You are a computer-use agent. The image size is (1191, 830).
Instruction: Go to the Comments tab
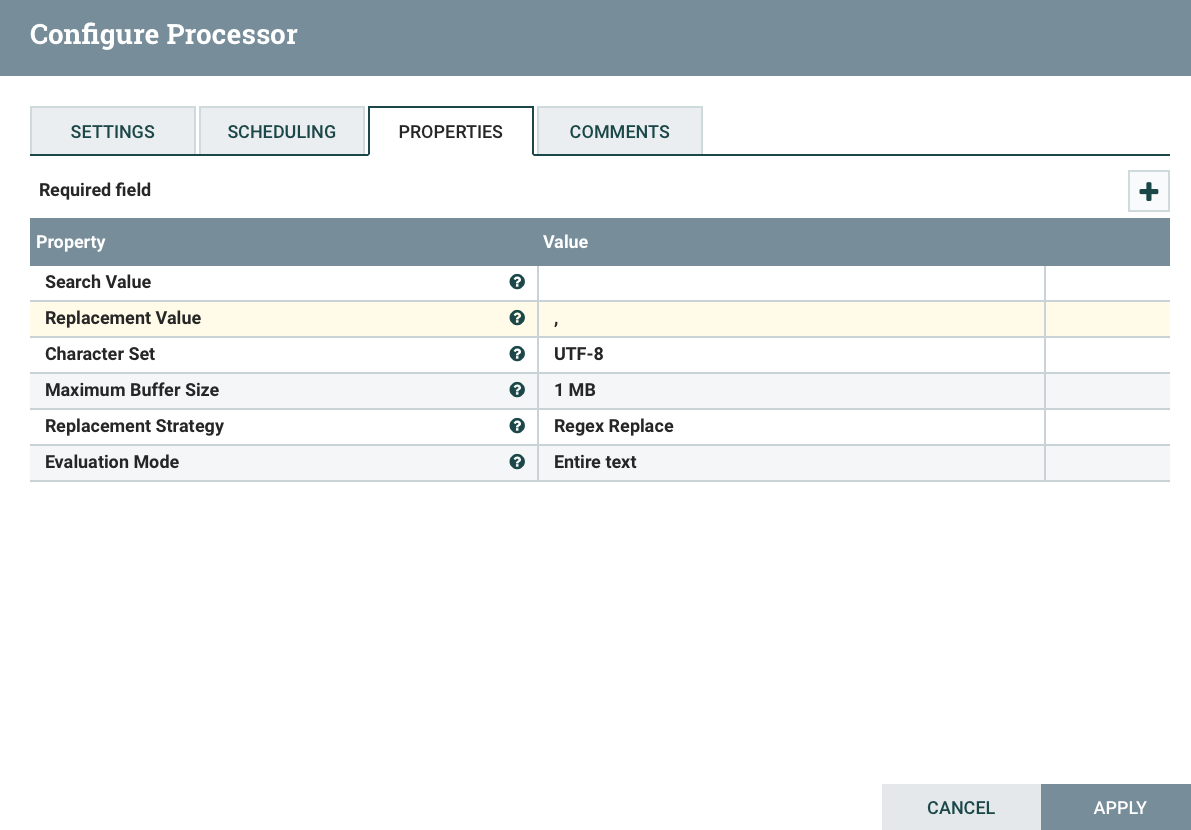tap(620, 132)
